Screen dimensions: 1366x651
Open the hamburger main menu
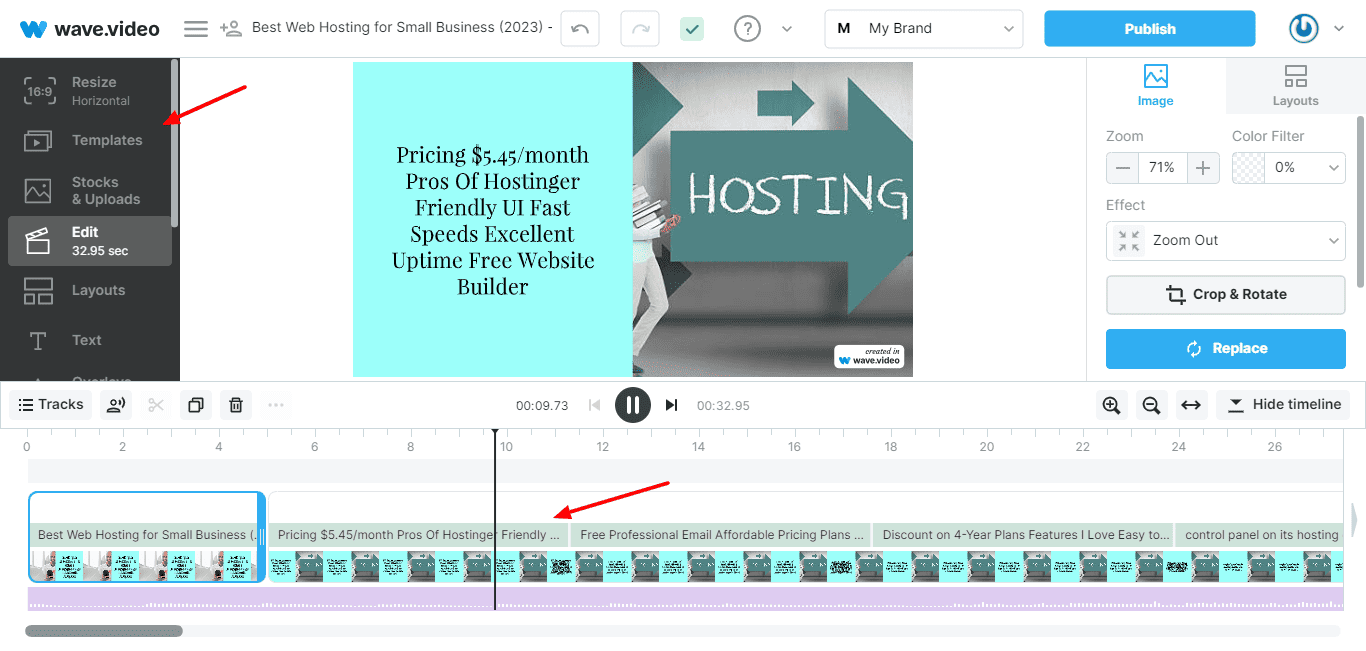click(196, 29)
